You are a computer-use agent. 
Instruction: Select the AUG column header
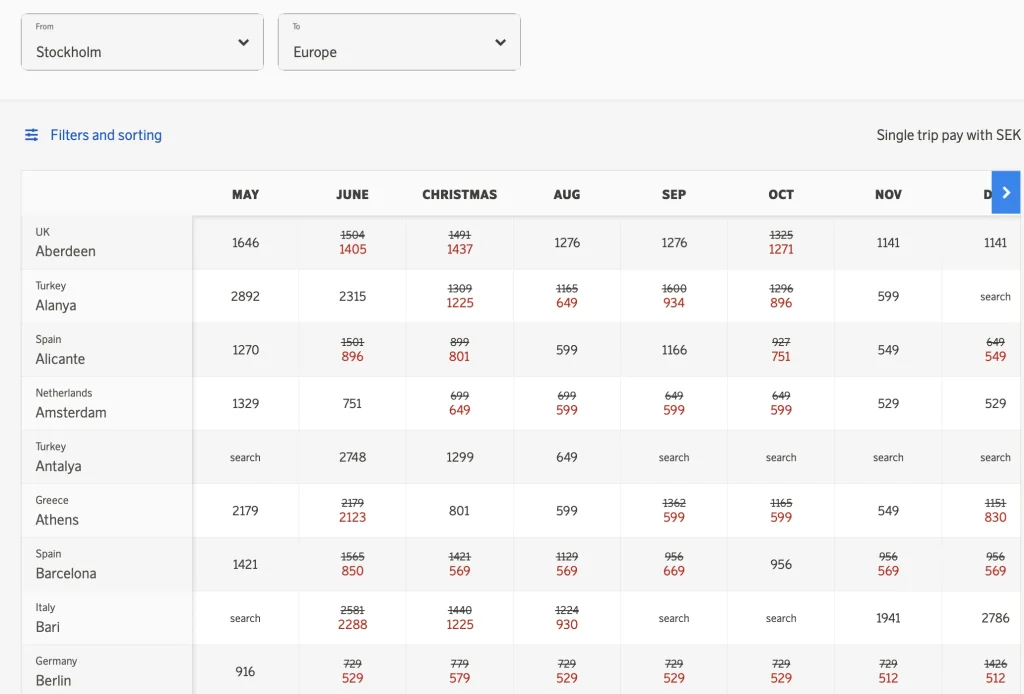(x=567, y=195)
